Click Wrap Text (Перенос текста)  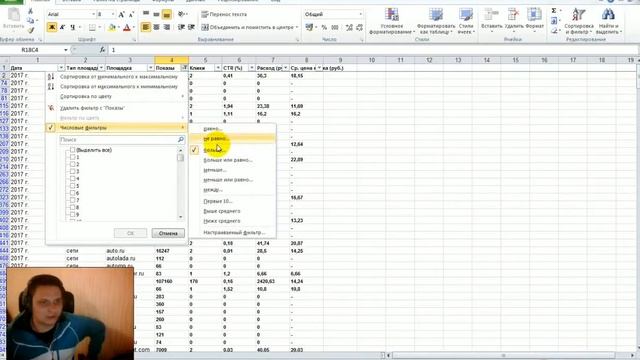(x=224, y=14)
